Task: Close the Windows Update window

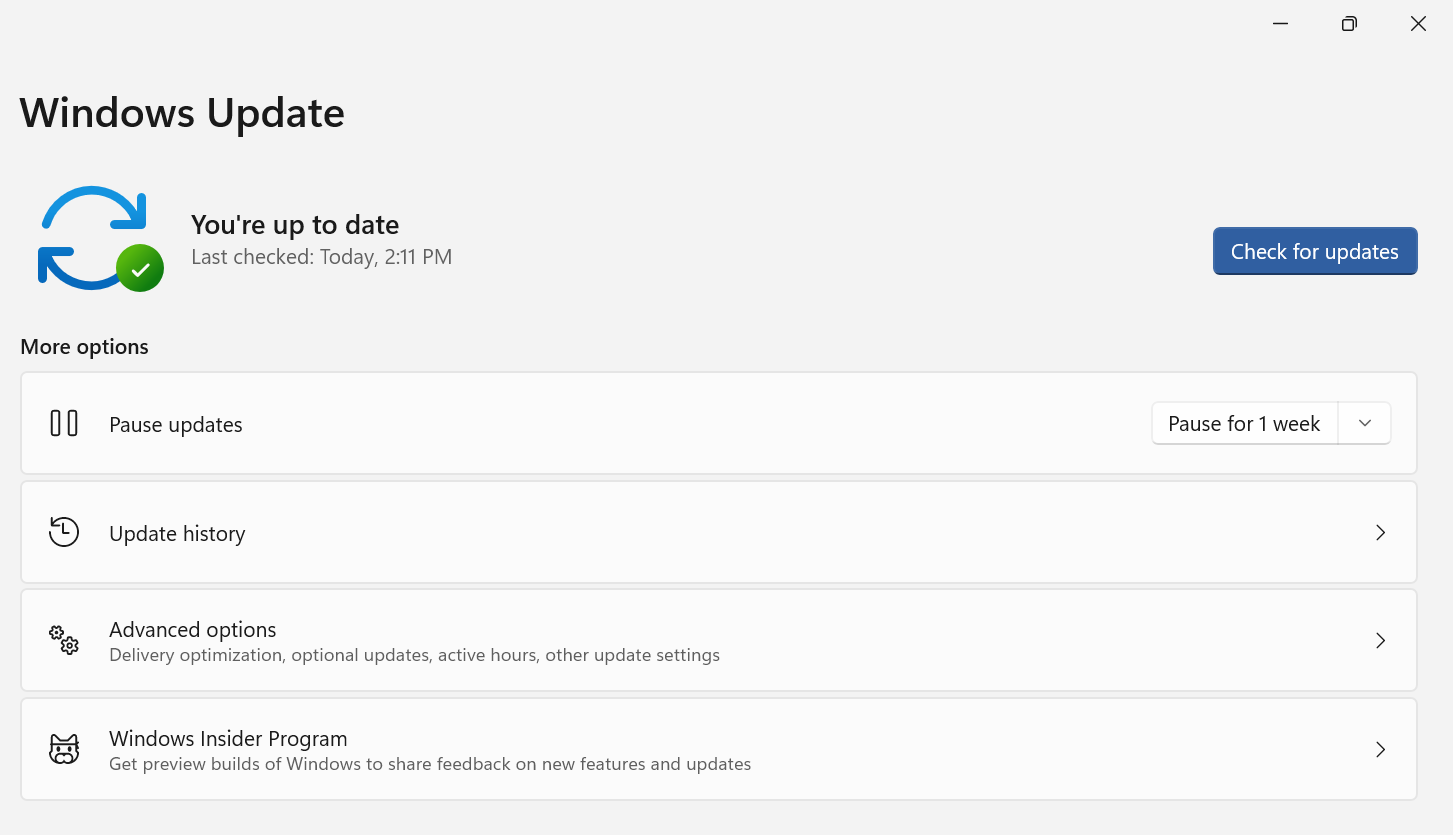Action: 1418,24
